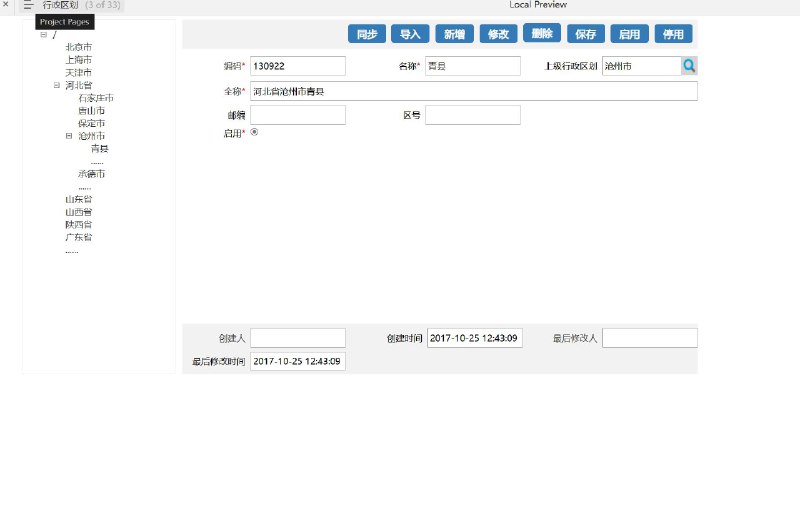Select 山西省 in the tree

coord(79,212)
